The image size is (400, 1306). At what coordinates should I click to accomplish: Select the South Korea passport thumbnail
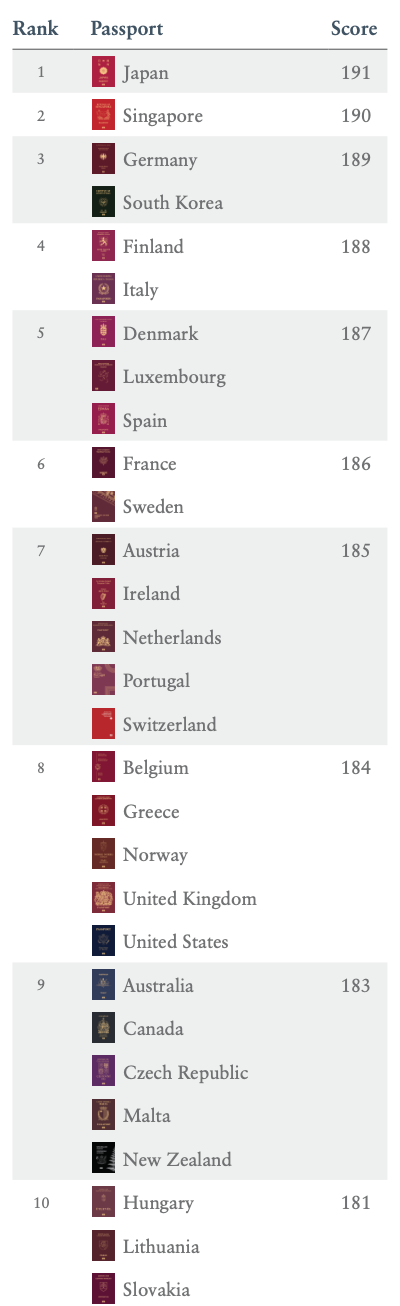tap(103, 203)
